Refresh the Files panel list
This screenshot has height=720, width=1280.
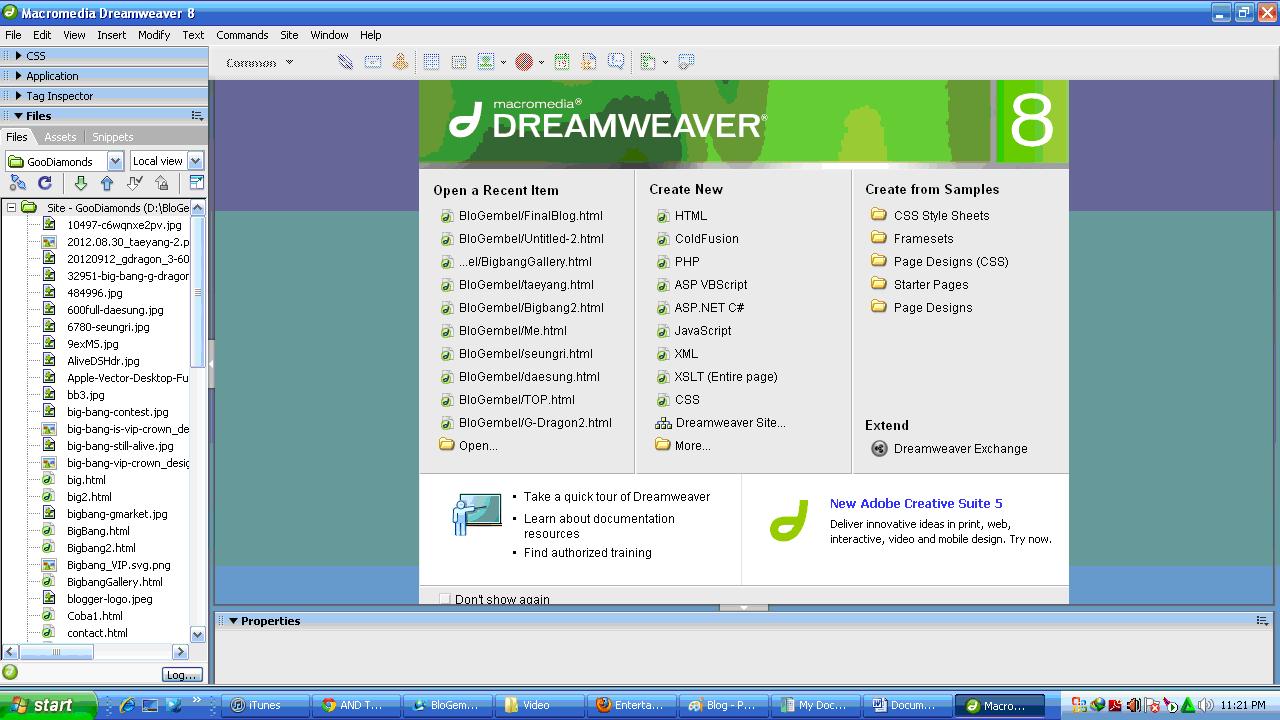(x=45, y=183)
